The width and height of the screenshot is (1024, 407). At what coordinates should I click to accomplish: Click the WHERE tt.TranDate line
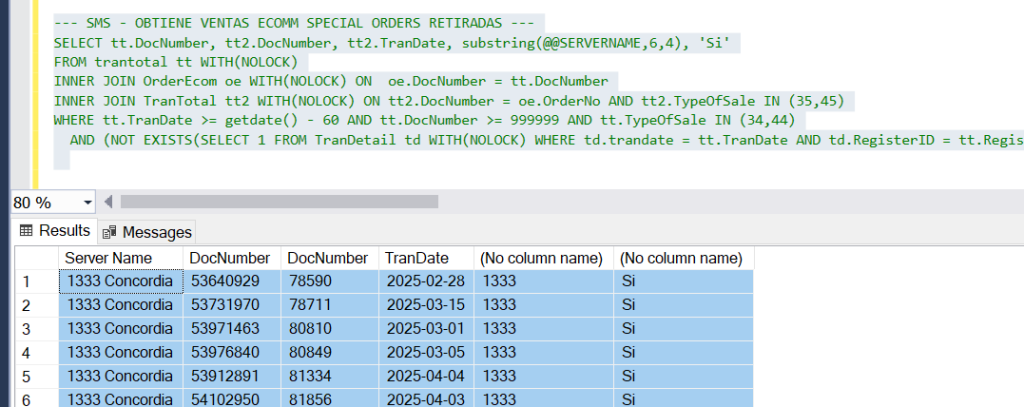click(424, 120)
